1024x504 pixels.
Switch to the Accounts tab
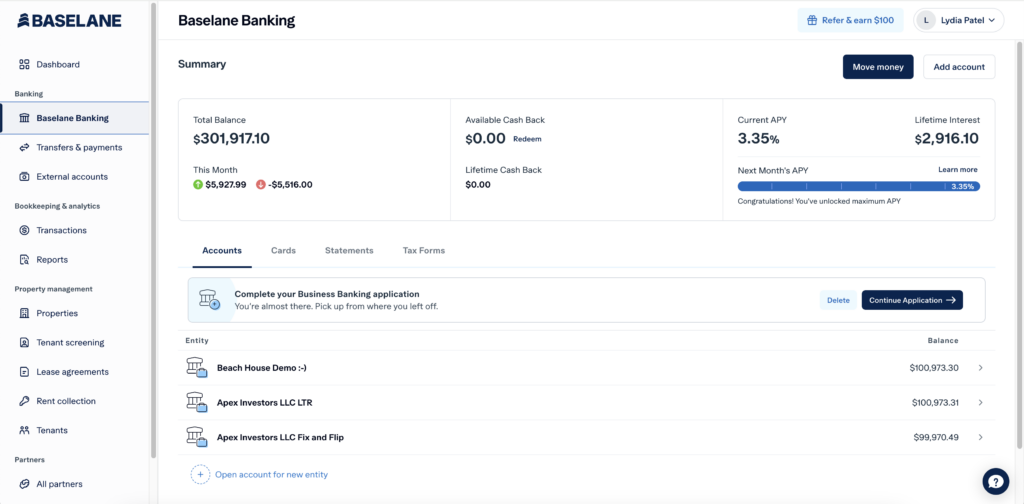[222, 251]
